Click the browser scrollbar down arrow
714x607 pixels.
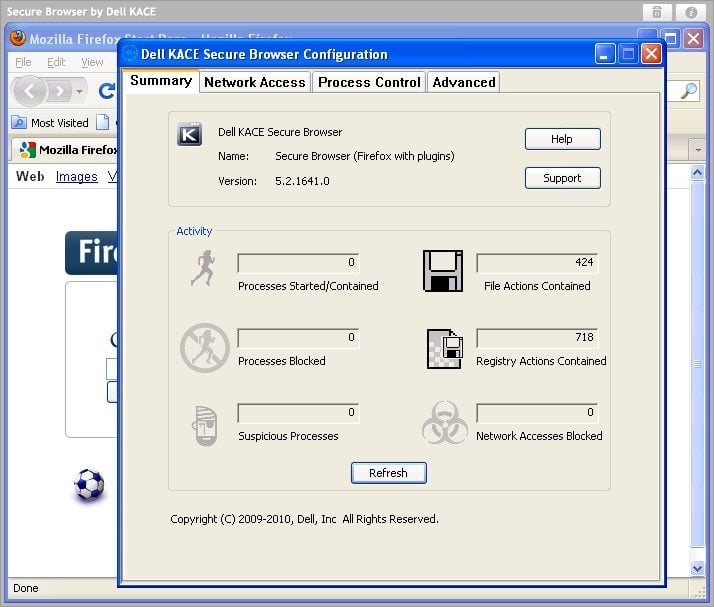(698, 568)
